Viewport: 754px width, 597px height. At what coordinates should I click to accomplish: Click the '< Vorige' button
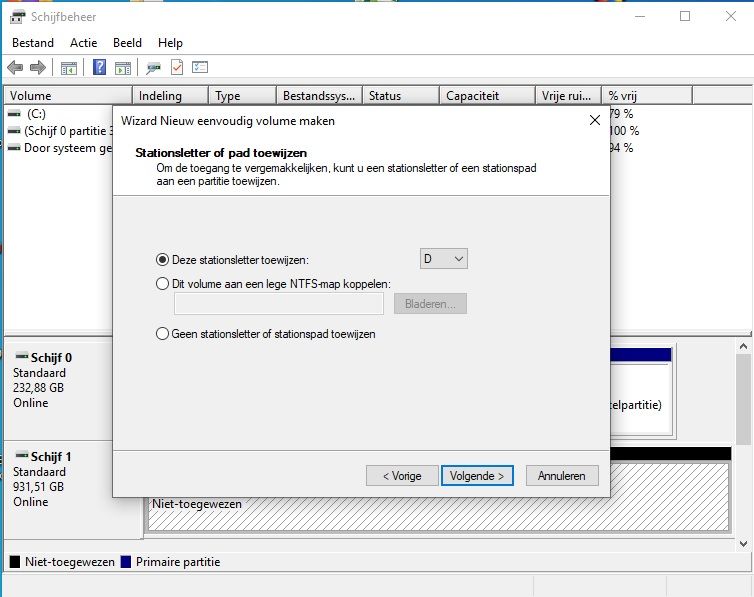[402, 476]
